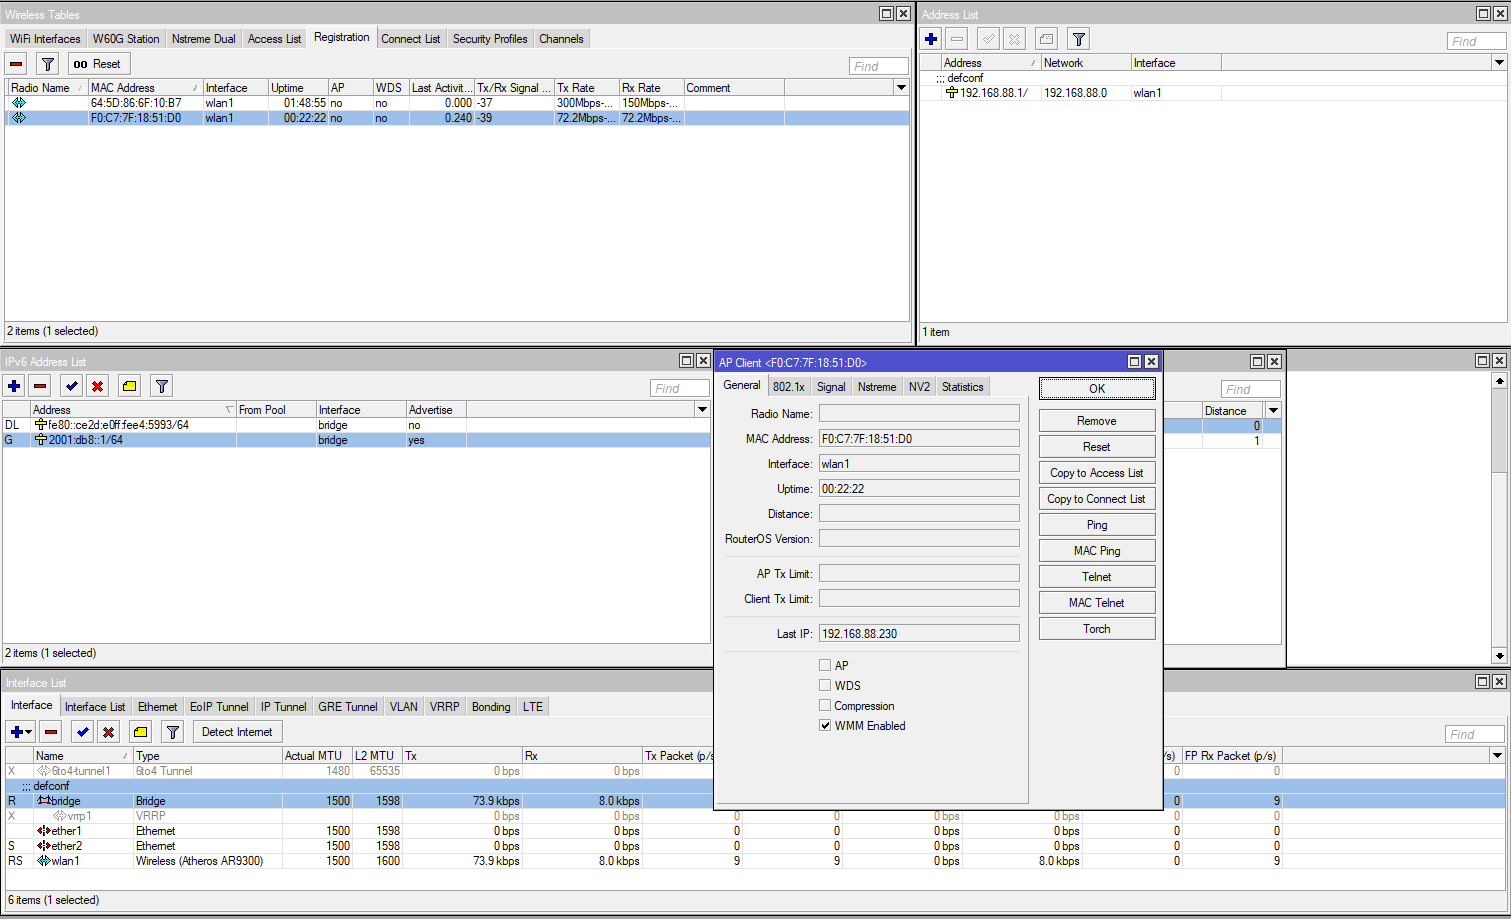
Task: Click the Find field in Address List
Action: click(x=1475, y=41)
